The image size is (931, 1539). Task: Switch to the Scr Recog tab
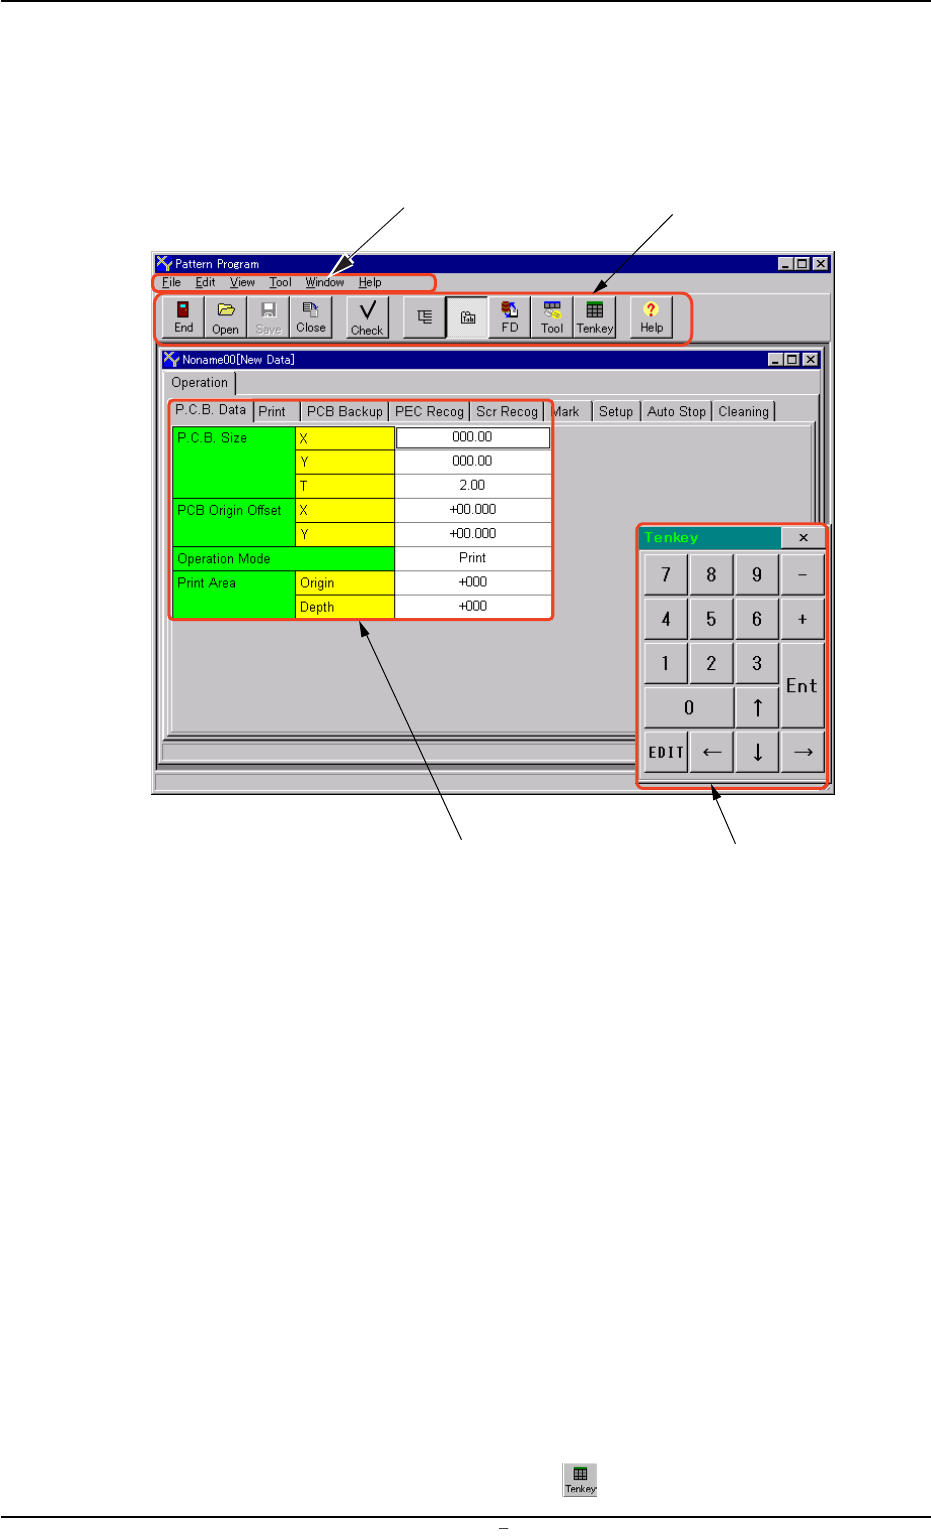pos(507,411)
